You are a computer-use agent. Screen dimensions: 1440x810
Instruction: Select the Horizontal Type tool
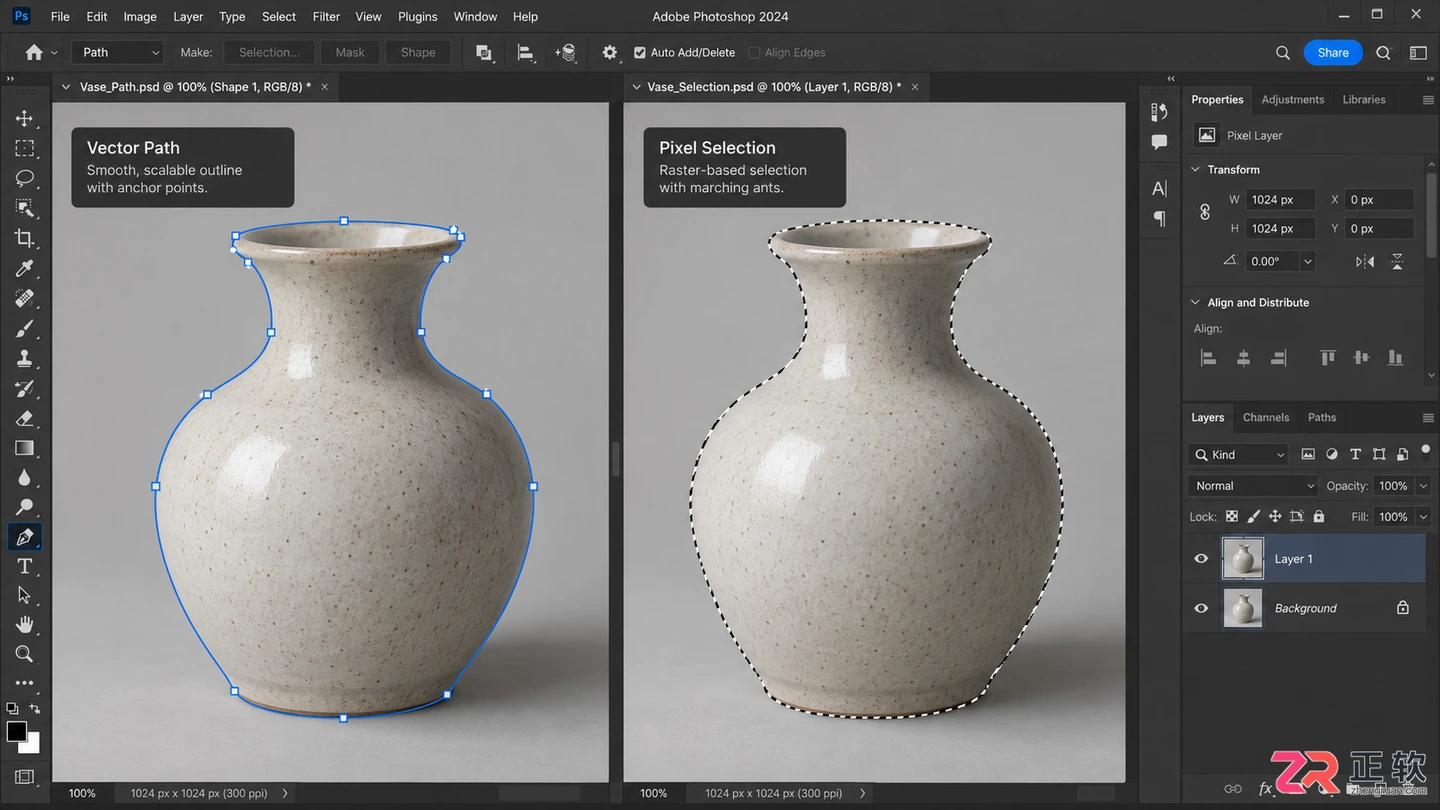(x=24, y=566)
